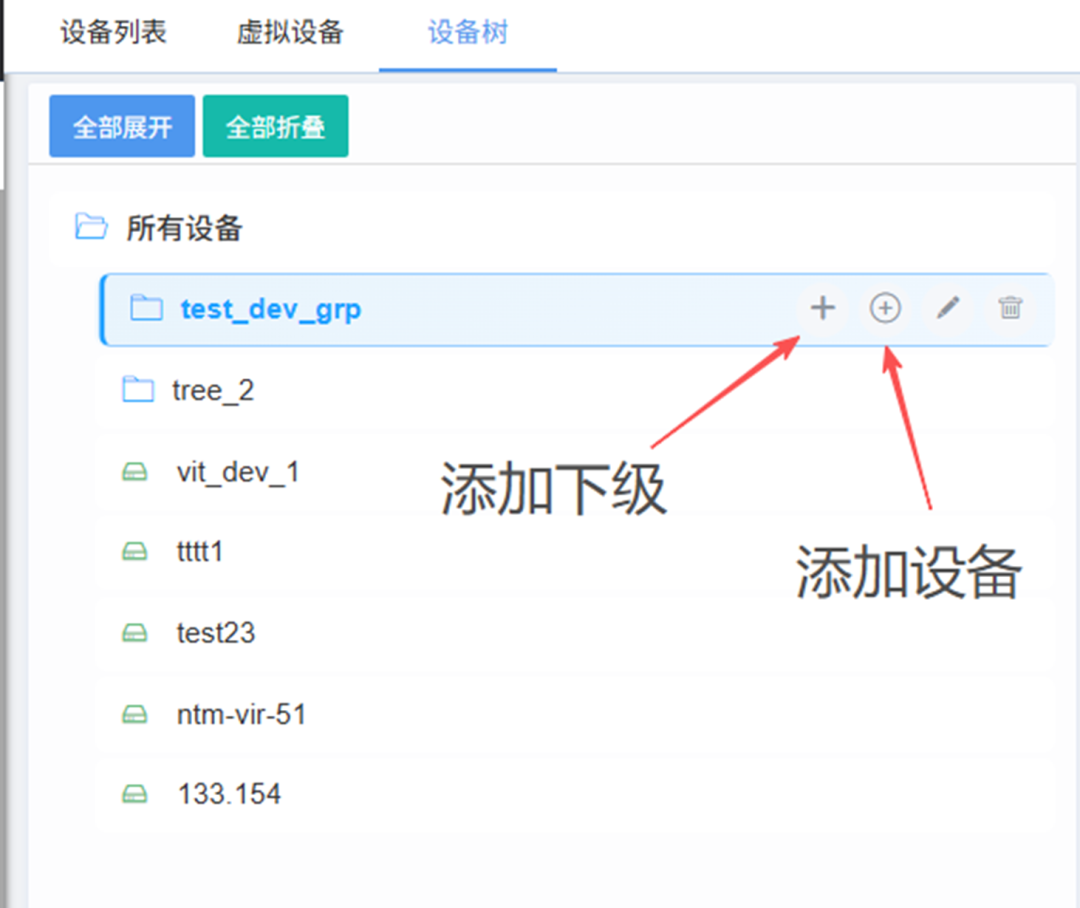
Task: Select the test_dev_grp group node
Action: (577, 309)
